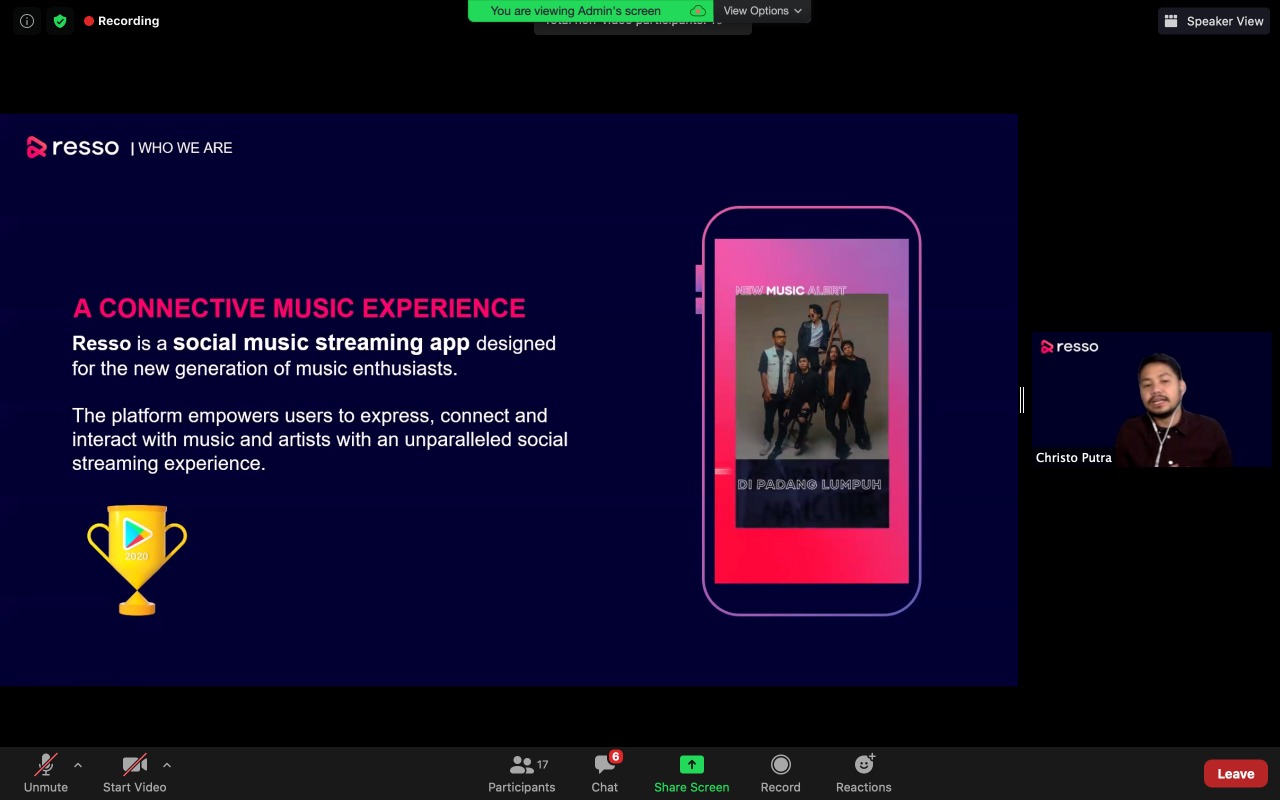
Task: Click the Resso logo on the shared slide
Action: coord(73,148)
